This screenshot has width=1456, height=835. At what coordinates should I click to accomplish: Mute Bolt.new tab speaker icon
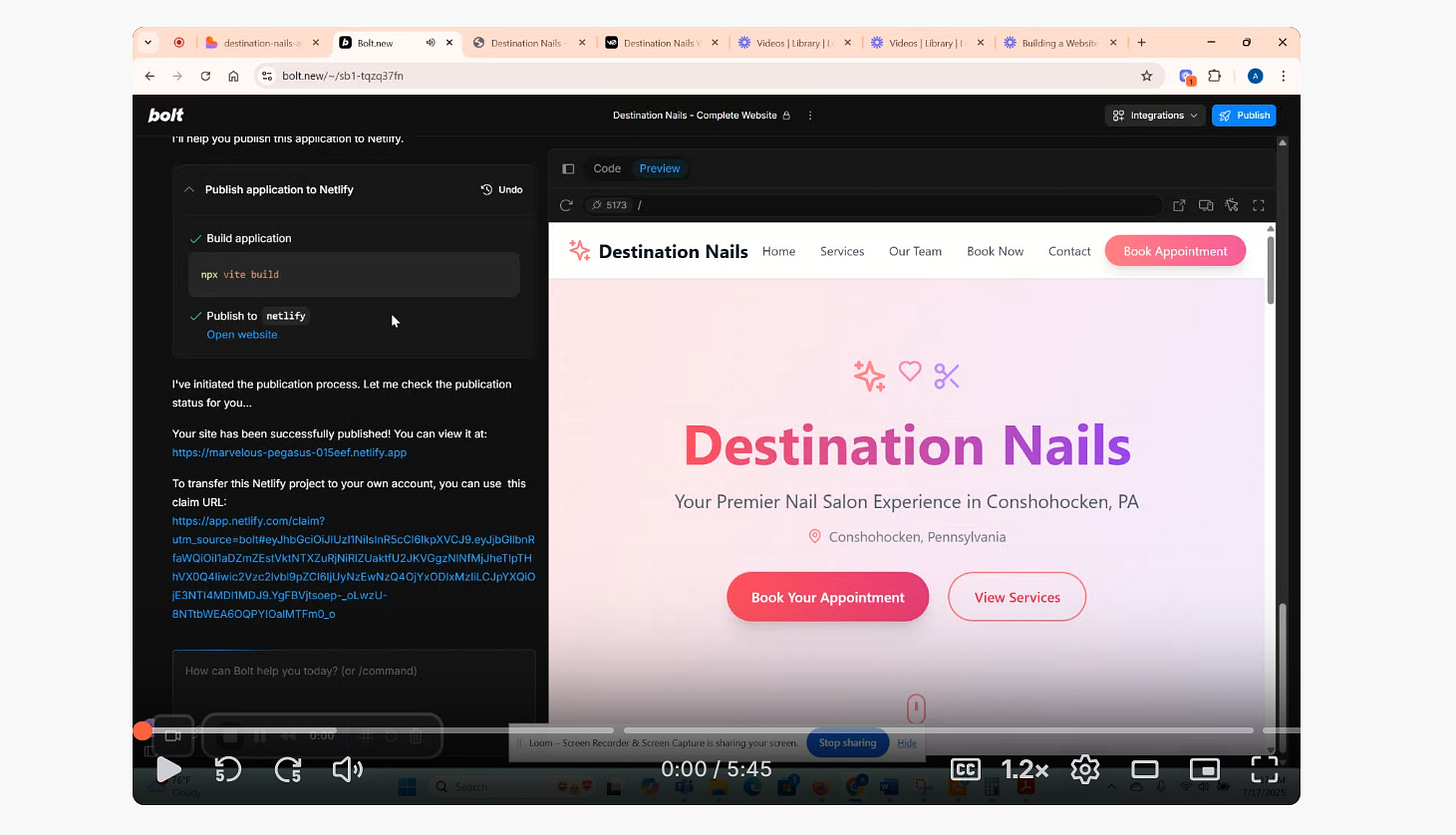point(430,43)
